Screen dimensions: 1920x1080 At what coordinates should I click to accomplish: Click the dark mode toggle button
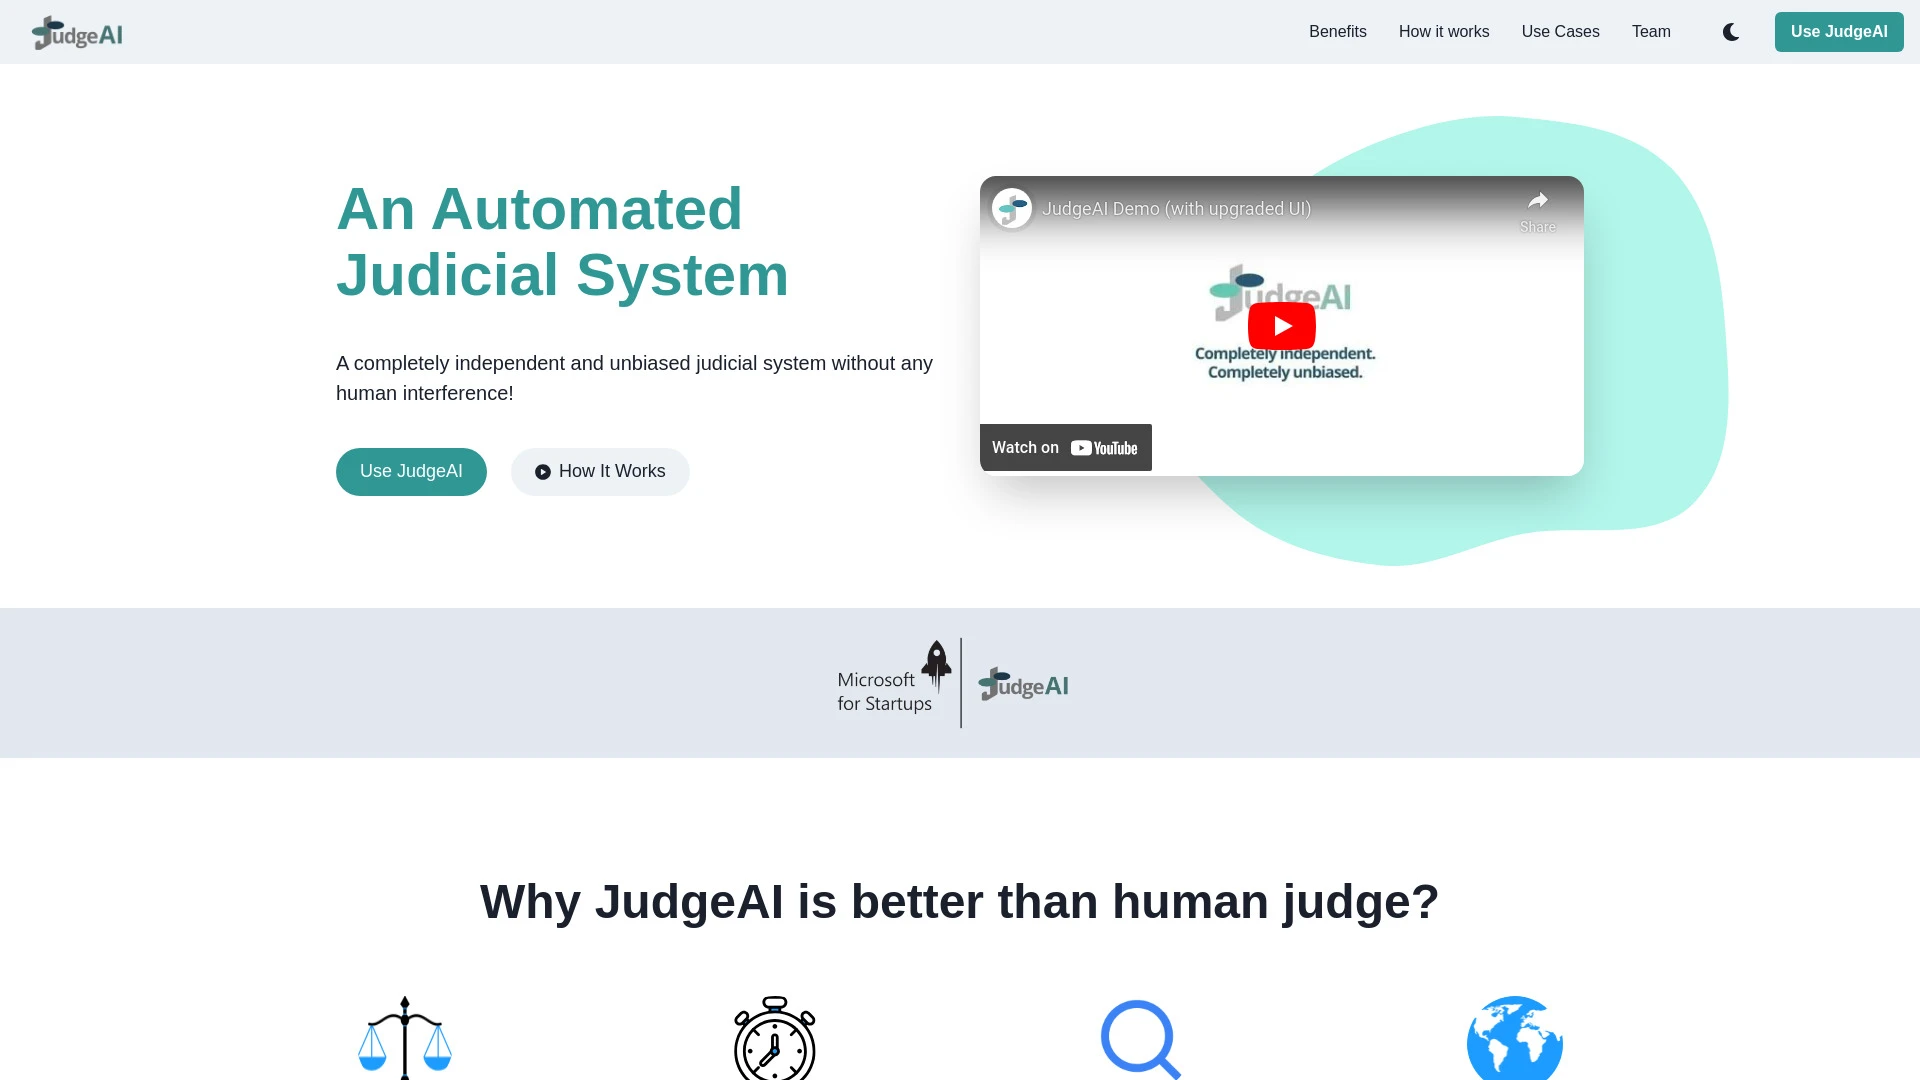pyautogui.click(x=1731, y=32)
